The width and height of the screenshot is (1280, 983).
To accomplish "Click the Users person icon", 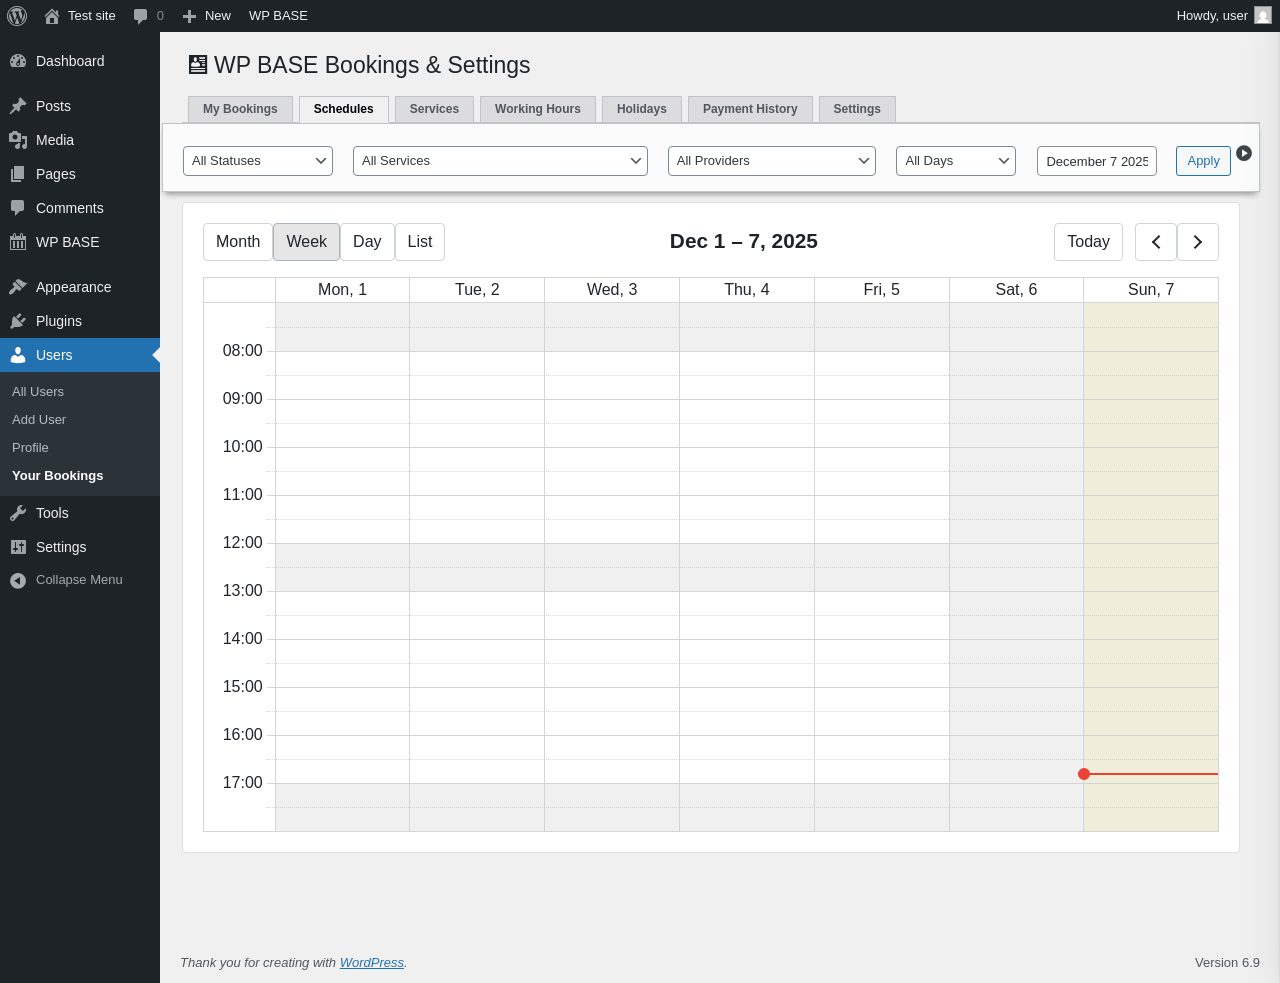I will click(x=18, y=355).
